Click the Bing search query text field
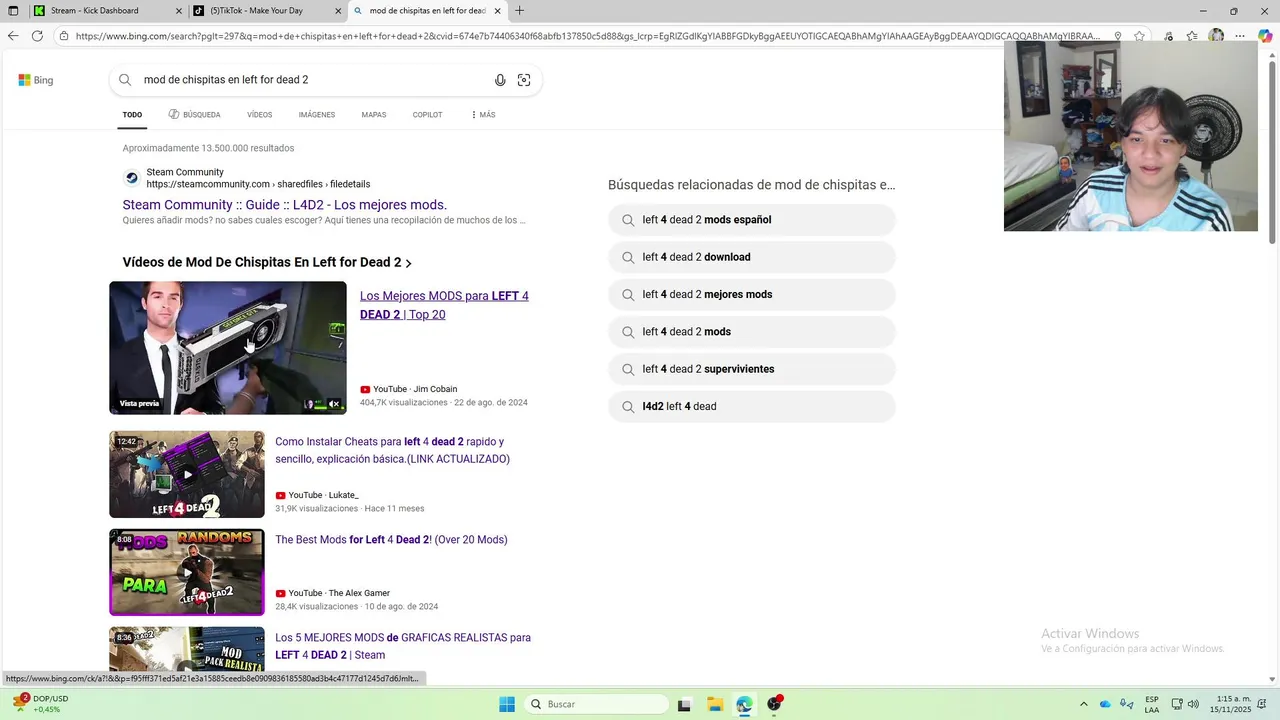 (x=310, y=80)
